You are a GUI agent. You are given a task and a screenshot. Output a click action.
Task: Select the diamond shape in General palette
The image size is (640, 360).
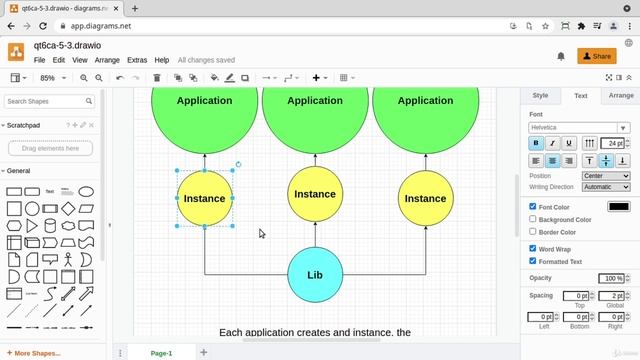pos(68,209)
